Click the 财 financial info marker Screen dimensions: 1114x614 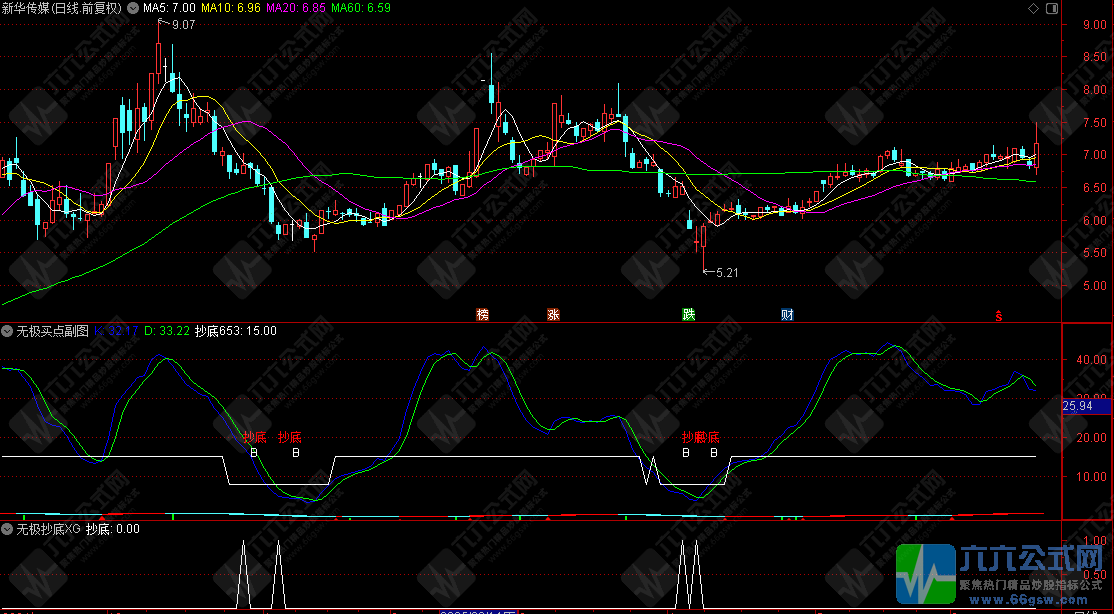pyautogui.click(x=787, y=315)
